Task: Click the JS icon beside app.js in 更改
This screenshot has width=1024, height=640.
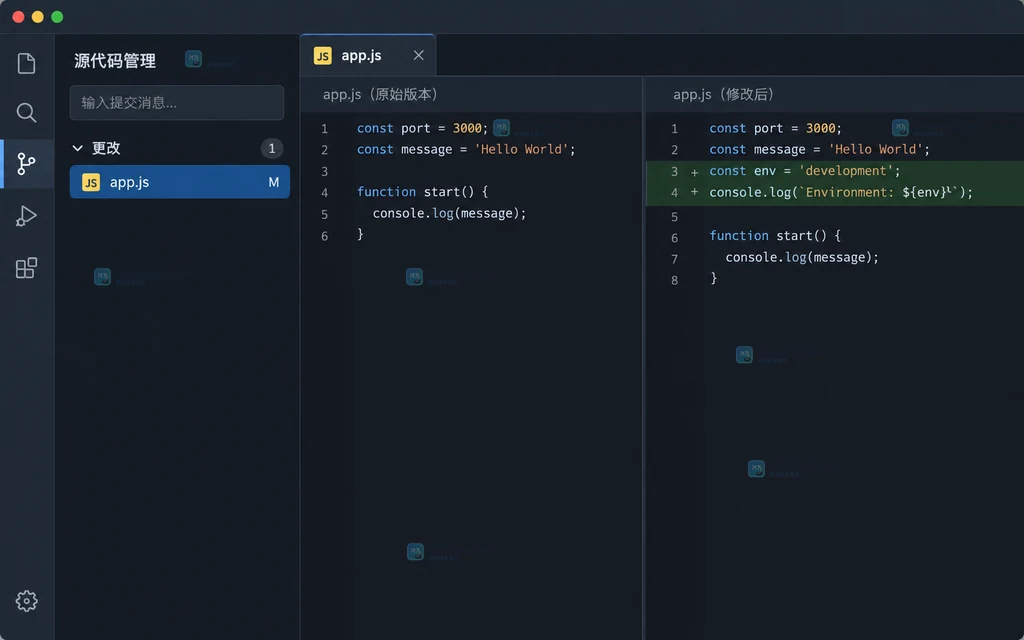Action: pos(91,182)
